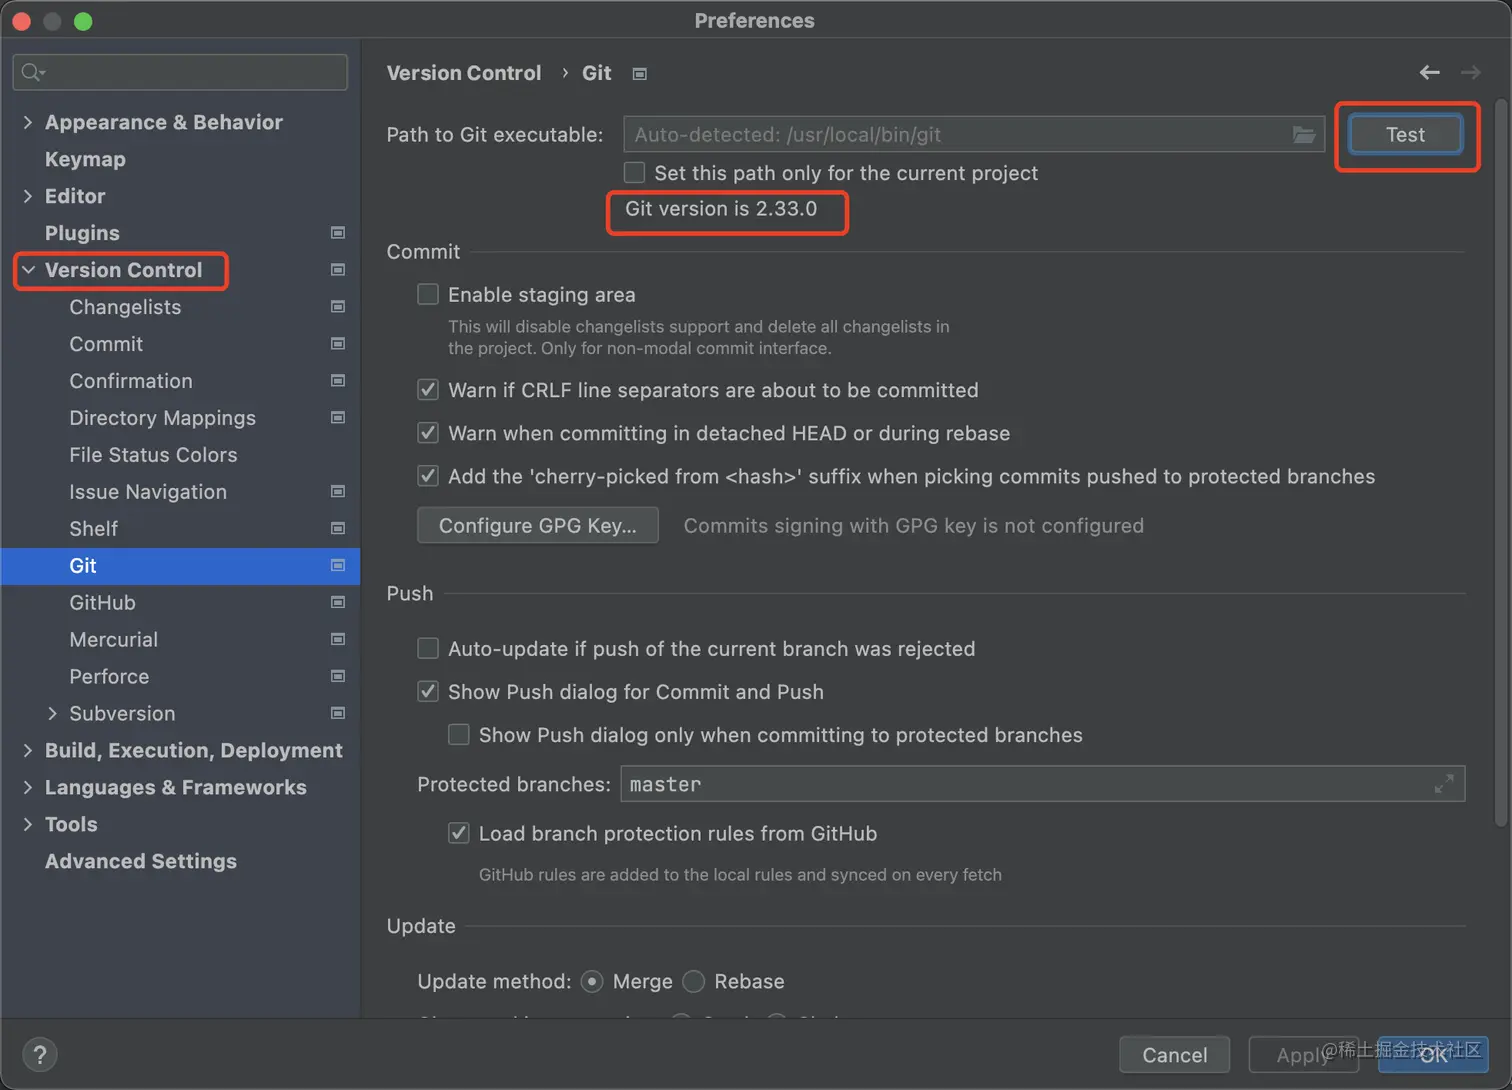Image resolution: width=1512 pixels, height=1090 pixels.
Task: Select Changelists under Version Control
Action: (125, 307)
